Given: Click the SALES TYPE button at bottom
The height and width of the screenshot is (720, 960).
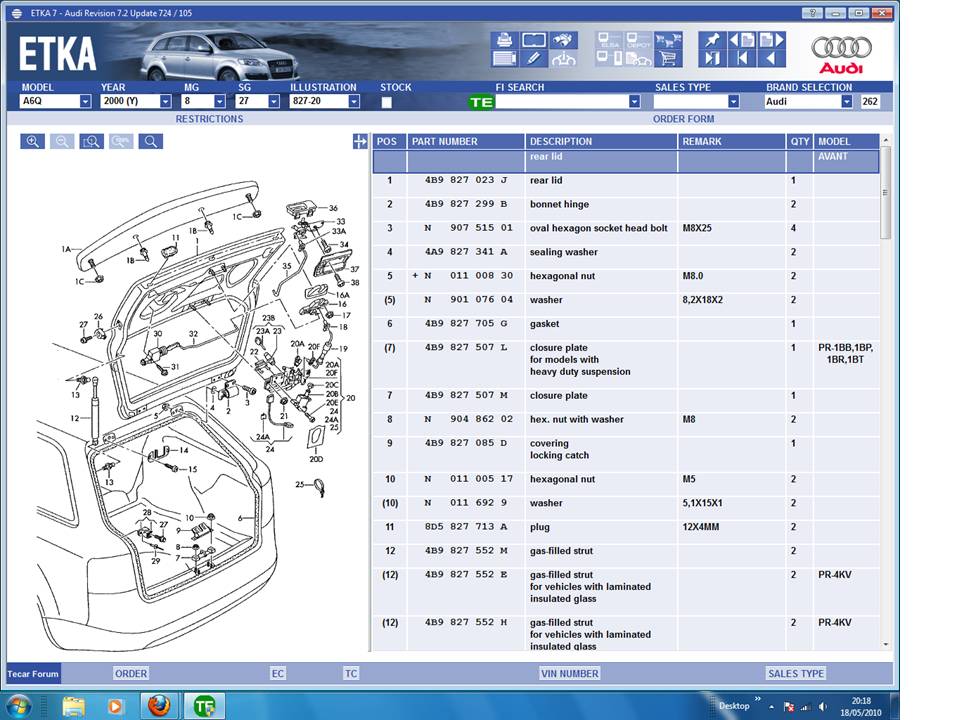Looking at the screenshot, I should point(796,673).
